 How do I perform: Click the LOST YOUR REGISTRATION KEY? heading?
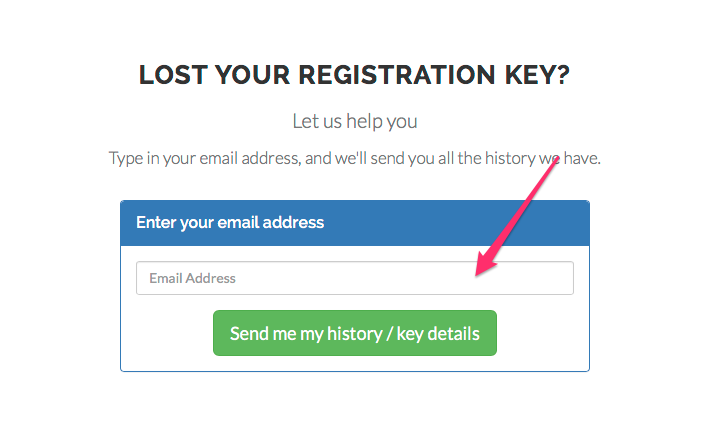click(355, 76)
